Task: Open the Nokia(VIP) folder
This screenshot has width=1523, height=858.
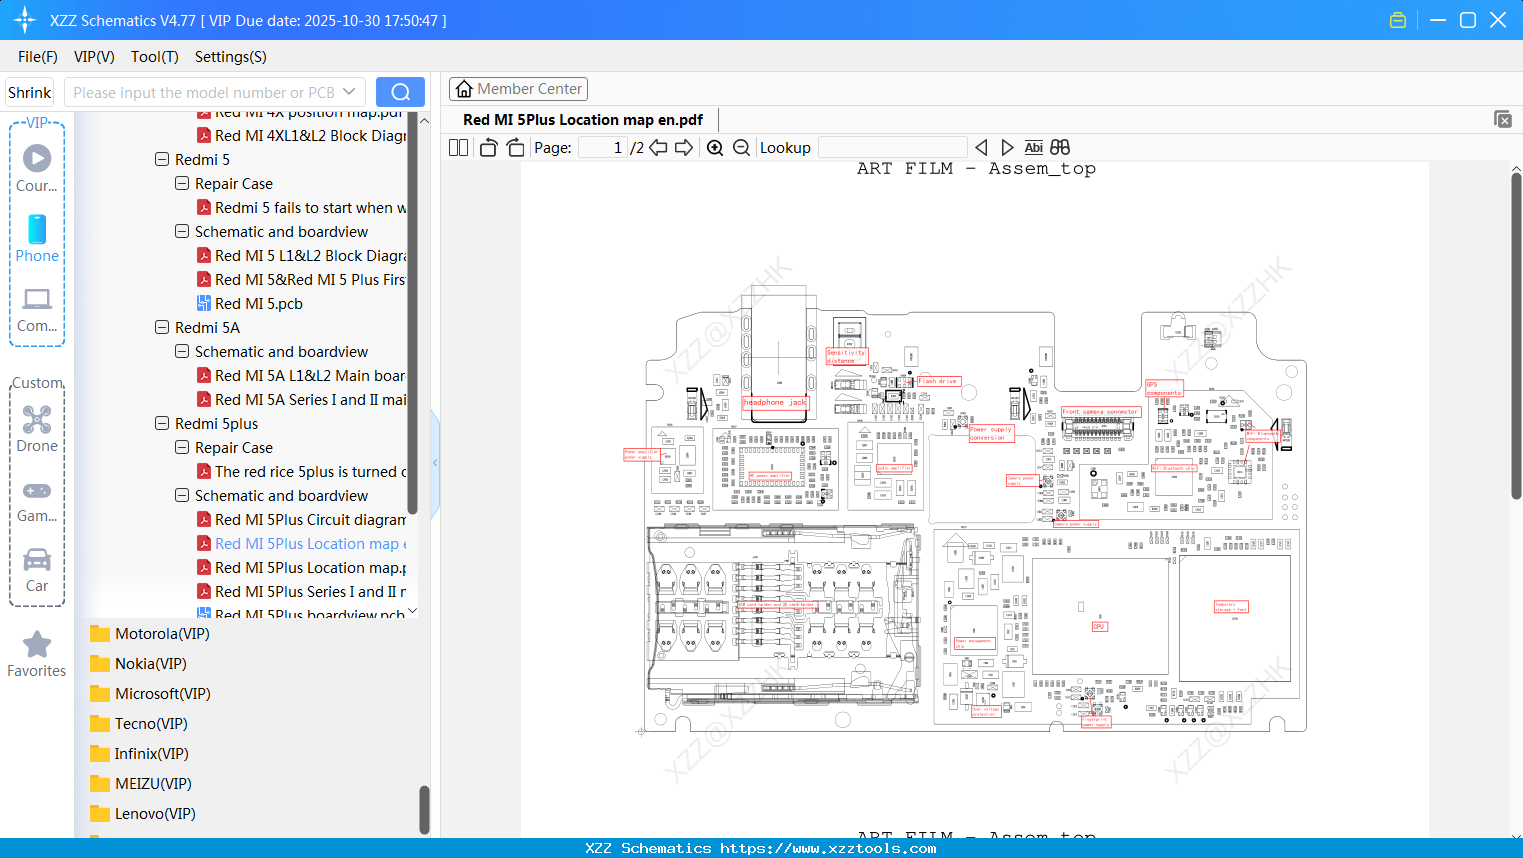Action: (x=138, y=664)
